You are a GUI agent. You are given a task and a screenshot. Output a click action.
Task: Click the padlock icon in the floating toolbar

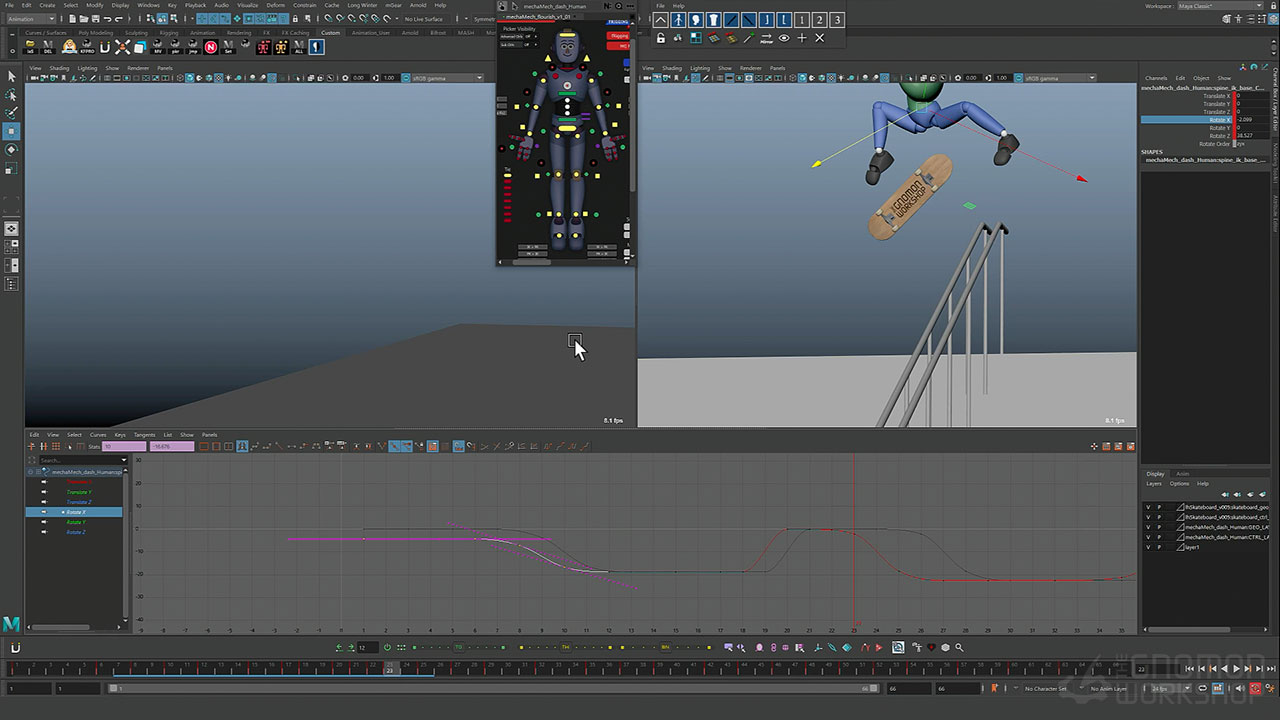click(x=660, y=38)
